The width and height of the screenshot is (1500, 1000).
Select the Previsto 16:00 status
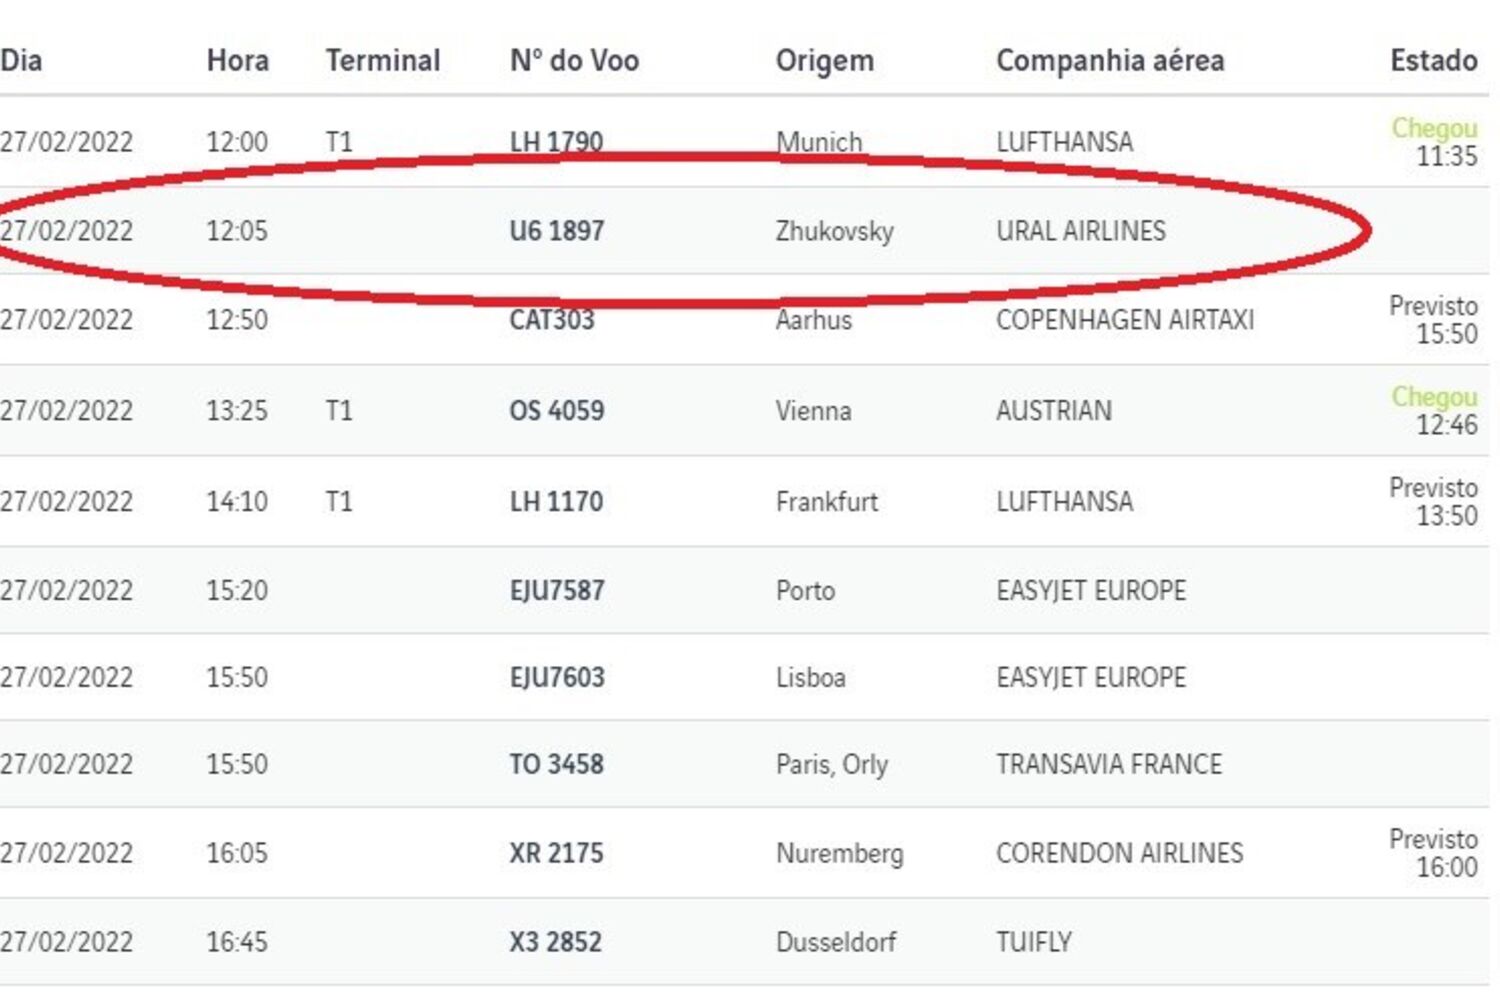[x=1433, y=853]
